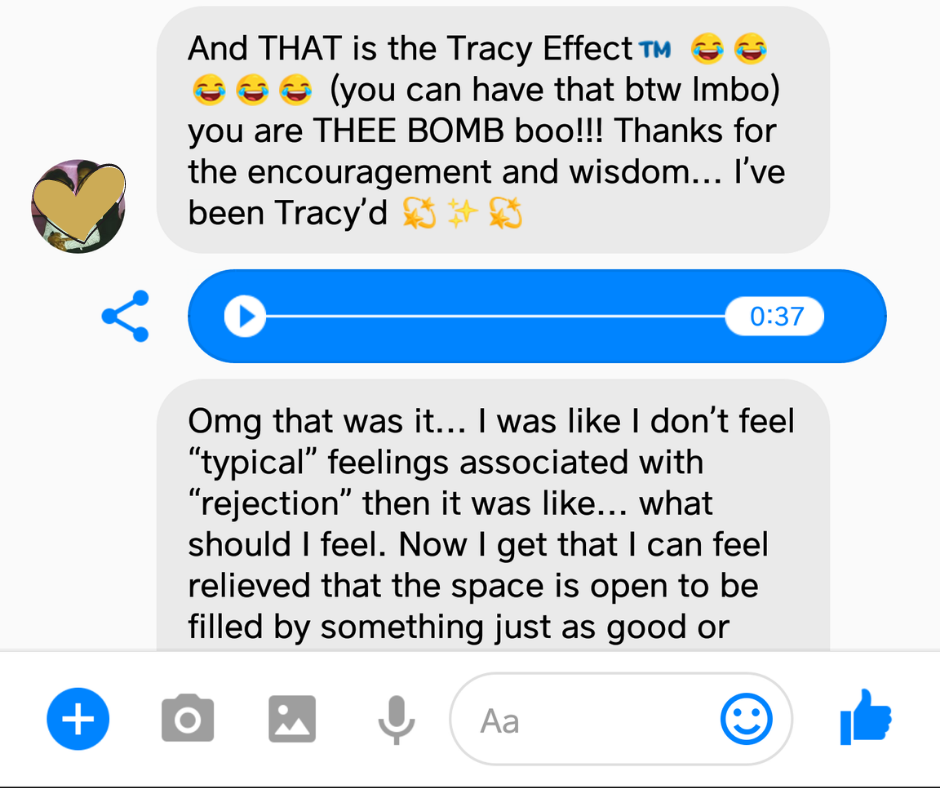This screenshot has width=940, height=788.
Task: Send a thumbs-up like
Action: pyautogui.click(x=866, y=717)
